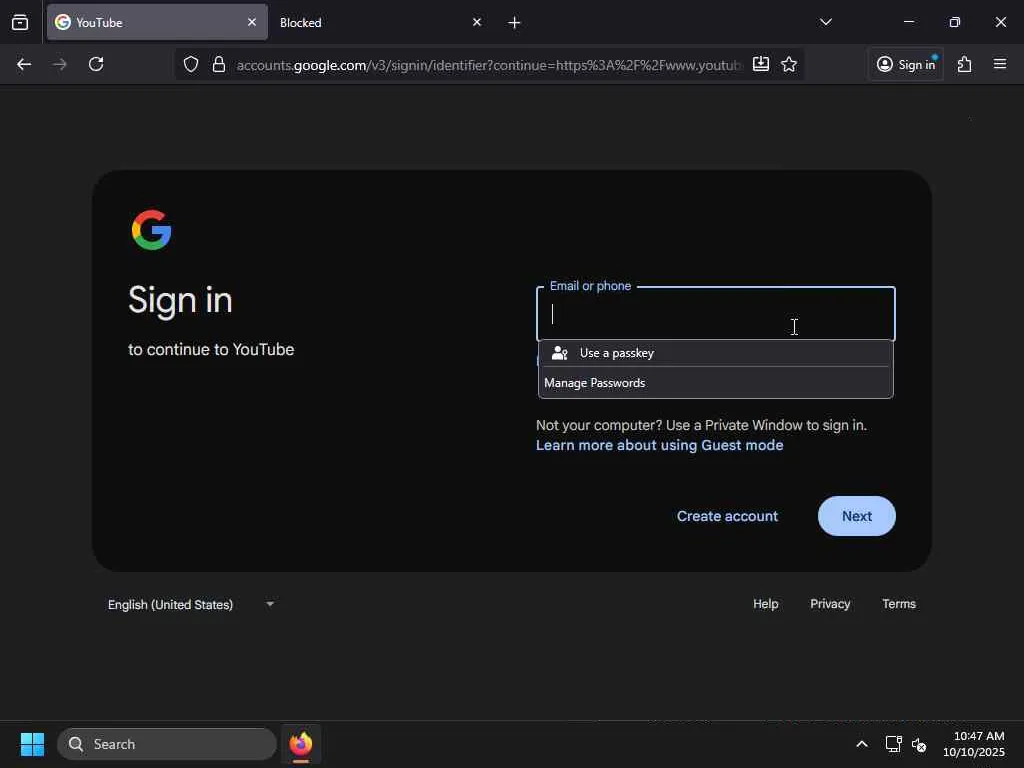Restore down the Firefox window

[x=955, y=22]
